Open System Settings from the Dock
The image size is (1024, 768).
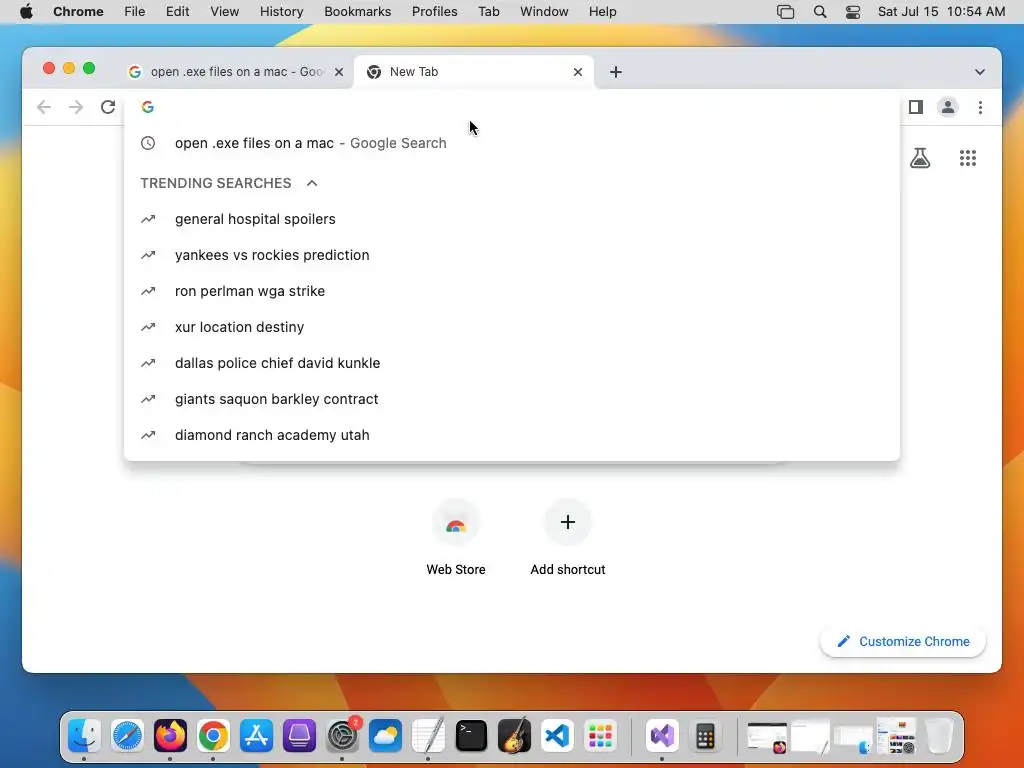click(342, 736)
